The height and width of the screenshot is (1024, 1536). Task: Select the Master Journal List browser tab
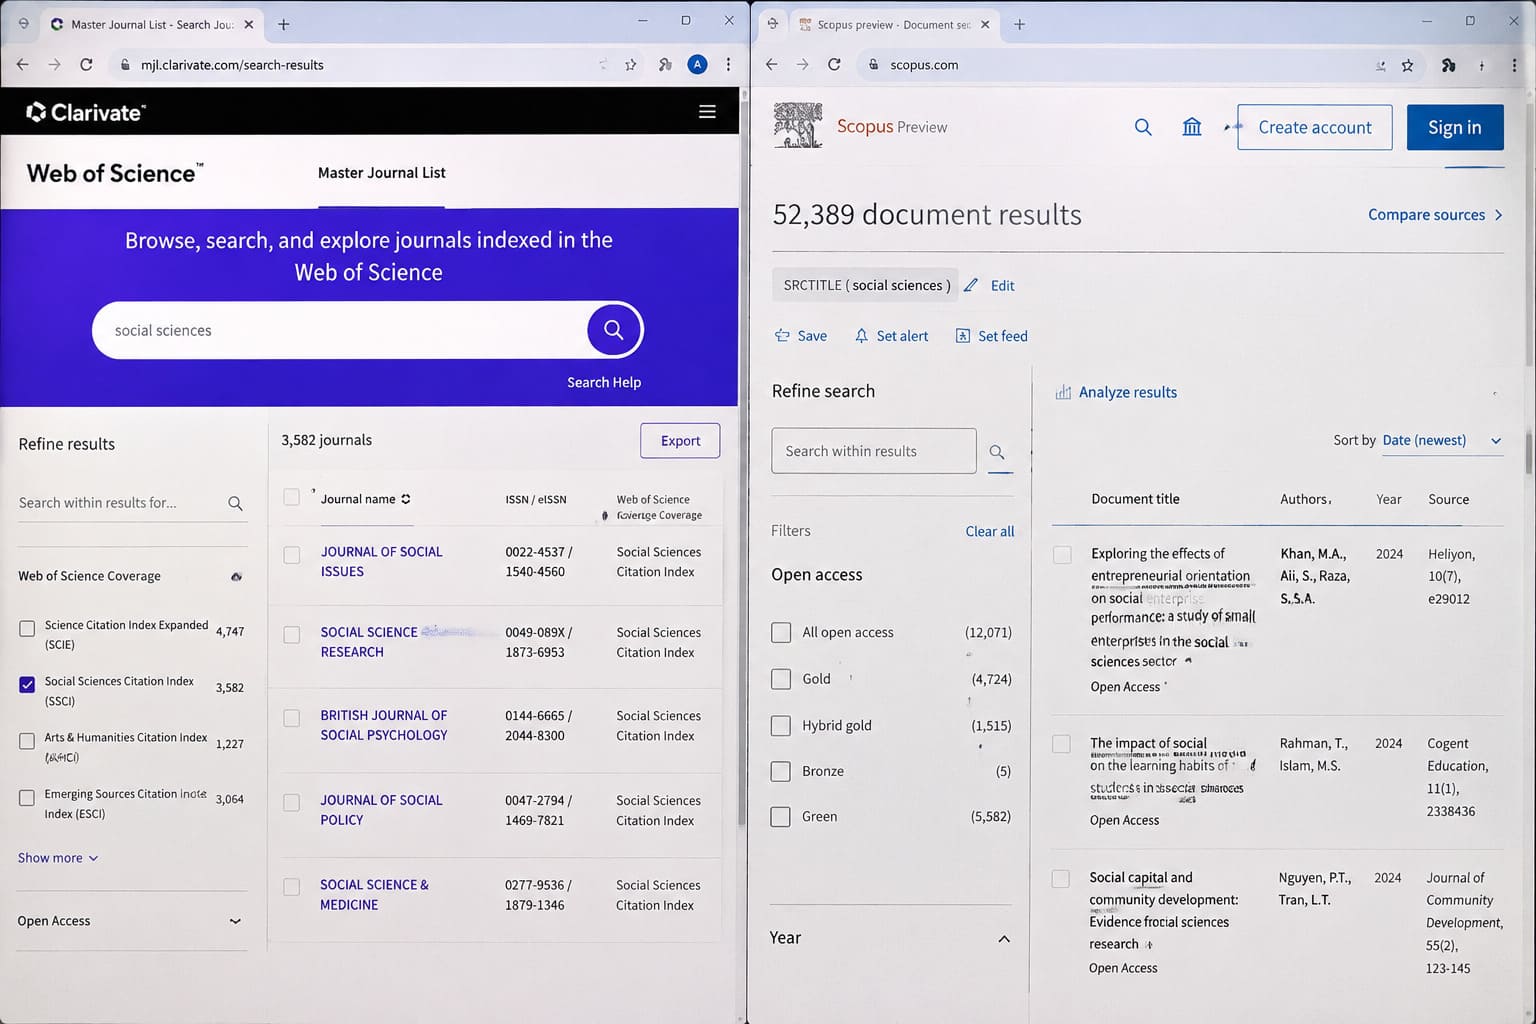coord(152,24)
